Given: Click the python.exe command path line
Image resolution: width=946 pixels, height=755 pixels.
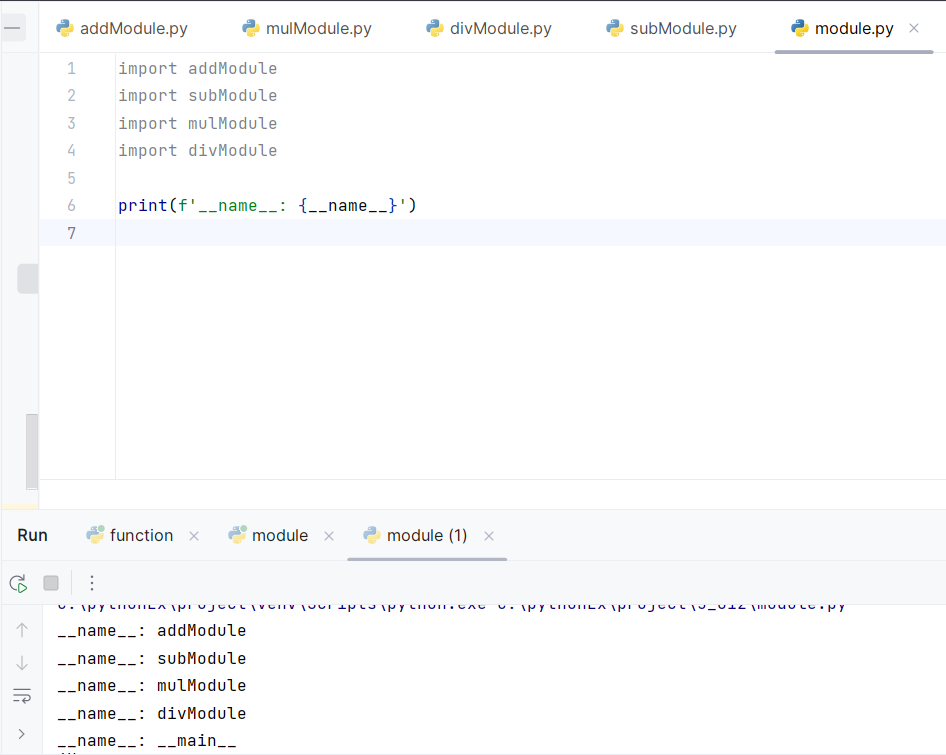Looking at the screenshot, I should coord(451,606).
